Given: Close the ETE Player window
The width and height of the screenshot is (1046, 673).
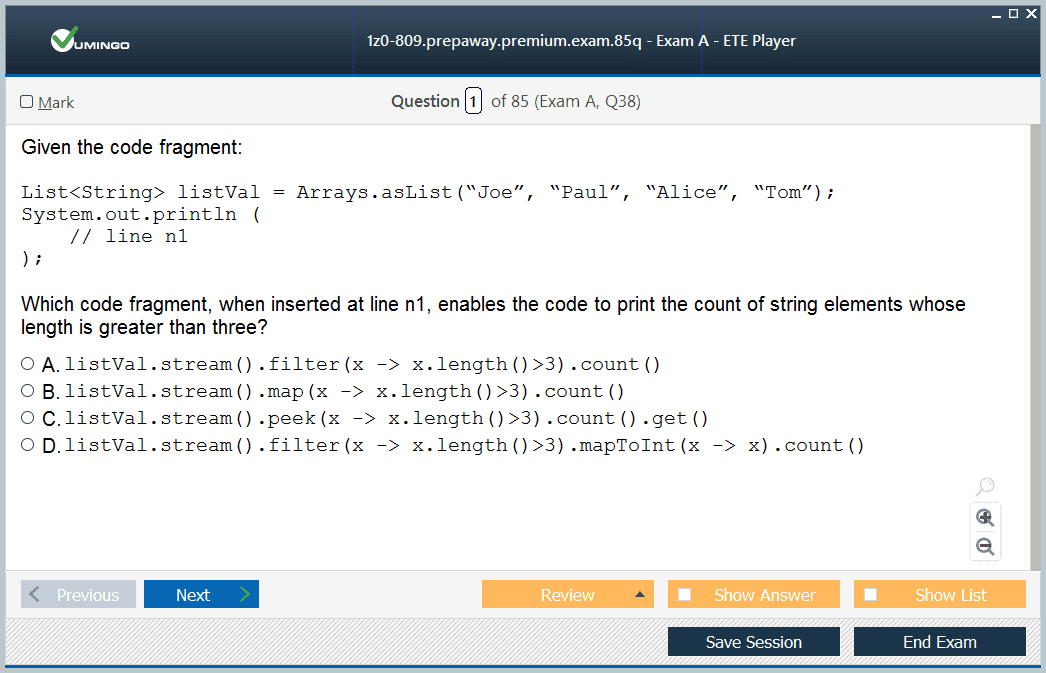Looking at the screenshot, I should click(1031, 13).
